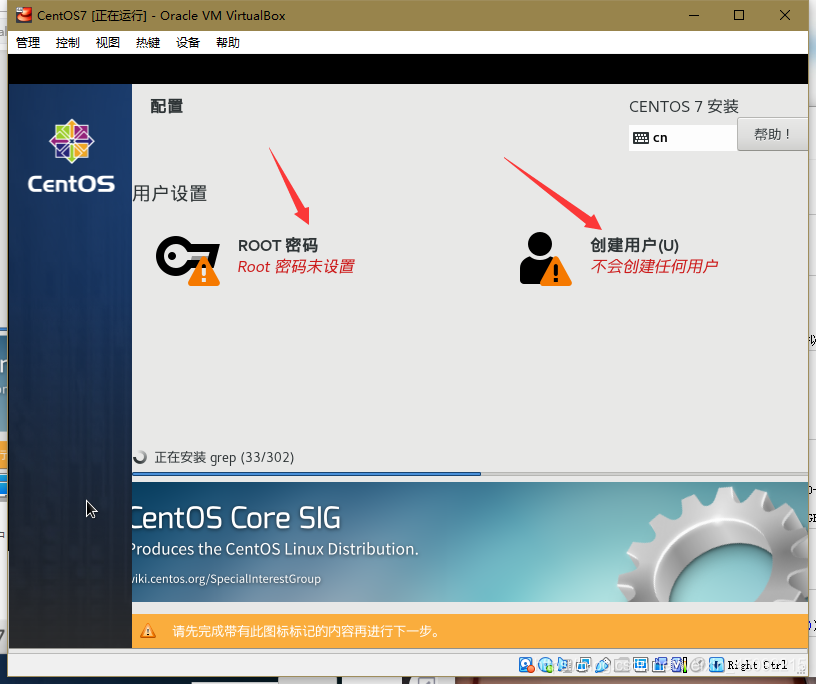Click the display settings status icon
Screen dimensions: 816x684
(x=640, y=664)
